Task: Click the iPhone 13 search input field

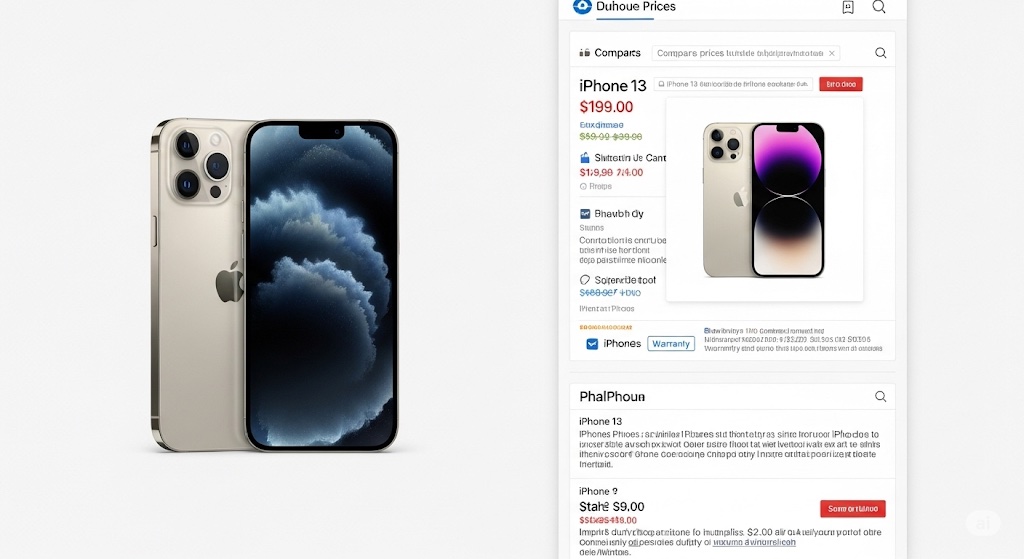Action: tap(733, 84)
